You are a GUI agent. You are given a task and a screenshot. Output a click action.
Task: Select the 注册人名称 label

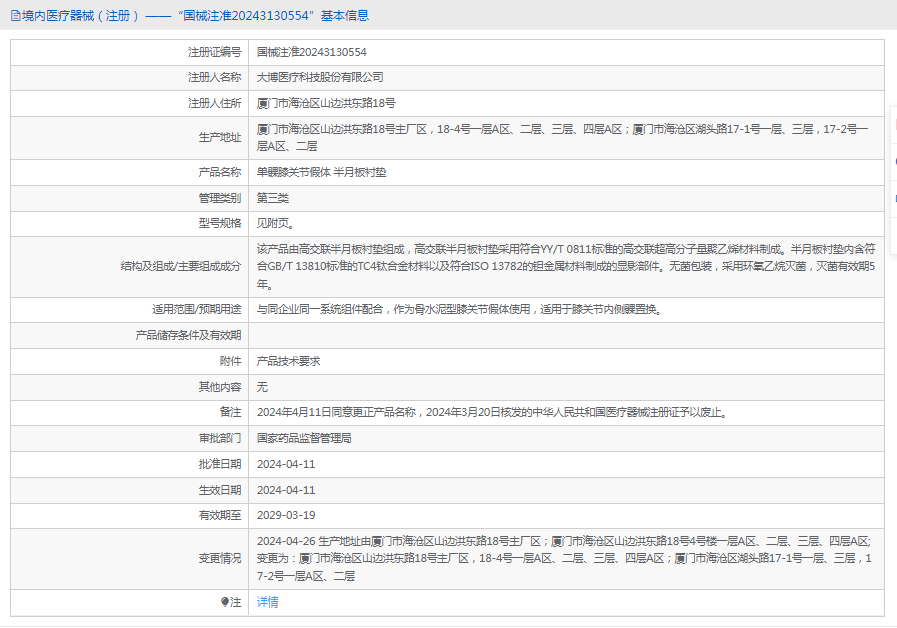coord(215,77)
